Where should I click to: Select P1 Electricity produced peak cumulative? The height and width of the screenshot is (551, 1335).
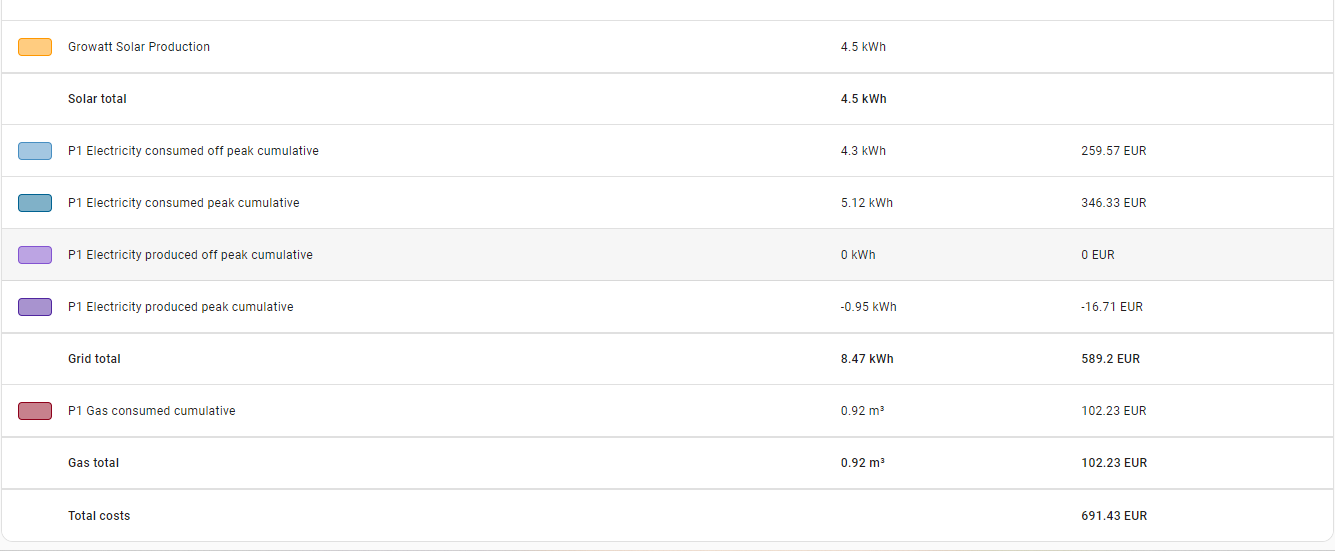click(667, 307)
